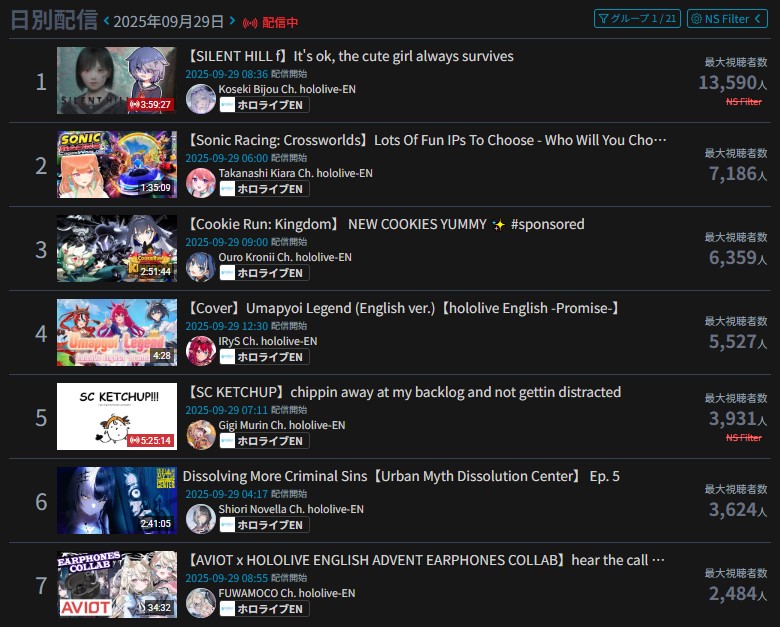
Task: Open the Urban Myth Dissolution Center thumbnail
Action: (x=117, y=501)
